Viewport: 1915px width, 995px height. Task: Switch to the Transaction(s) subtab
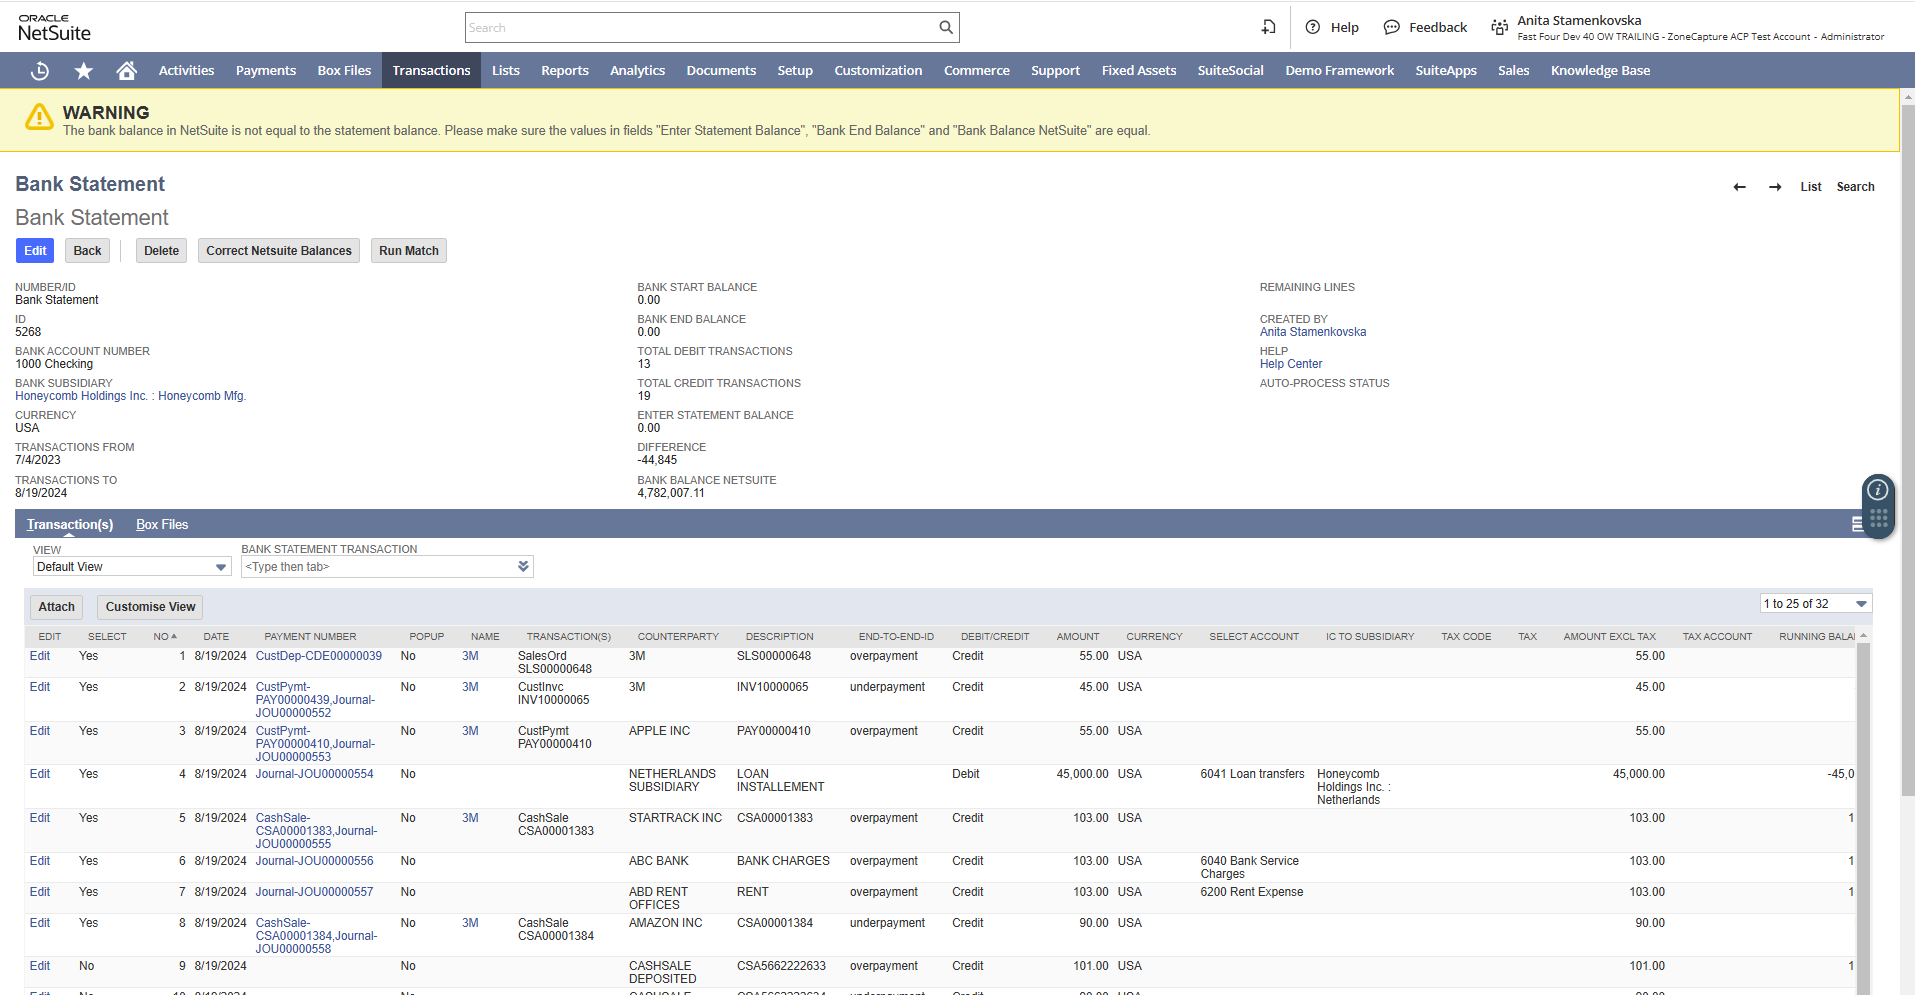(70, 524)
